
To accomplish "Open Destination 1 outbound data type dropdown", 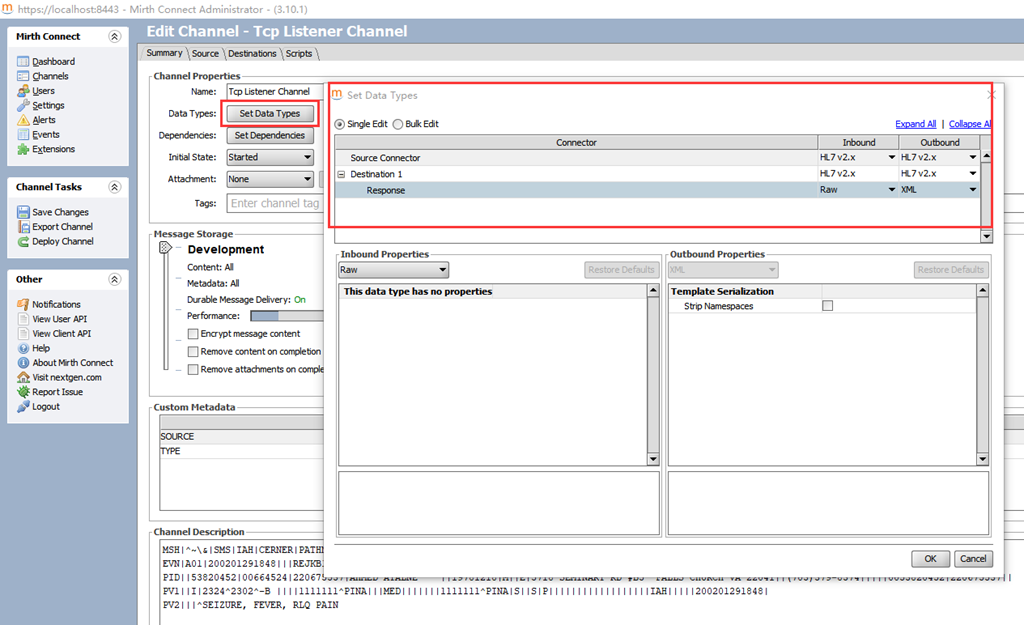I will [x=972, y=174].
